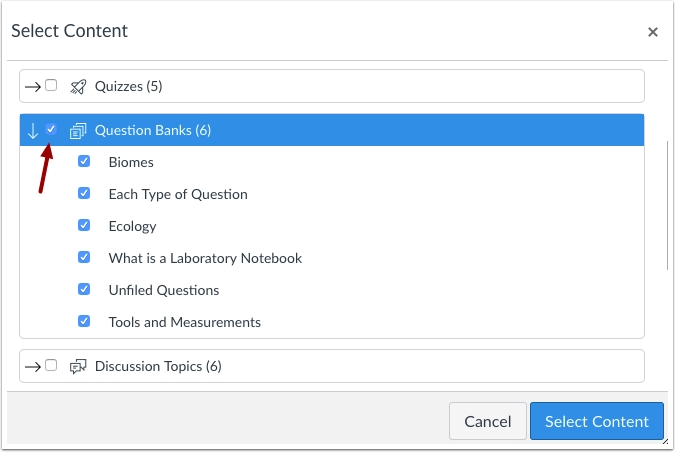
Task: Deselect Tools and Measurements checkbox
Action: 85,322
